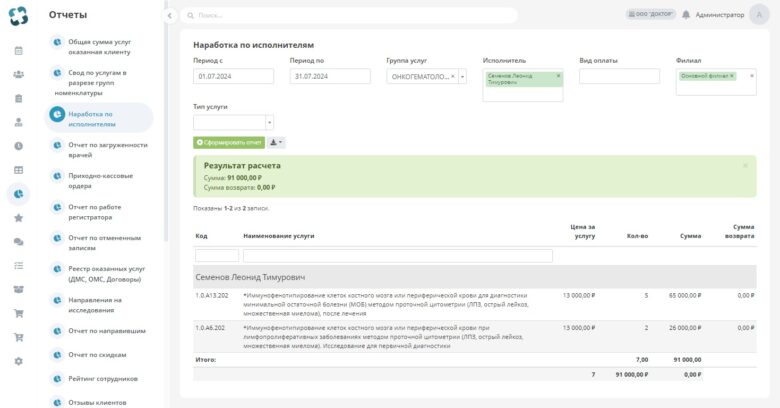Open the pie chart reports icon in rail
780x408 pixels.
tap(18, 194)
